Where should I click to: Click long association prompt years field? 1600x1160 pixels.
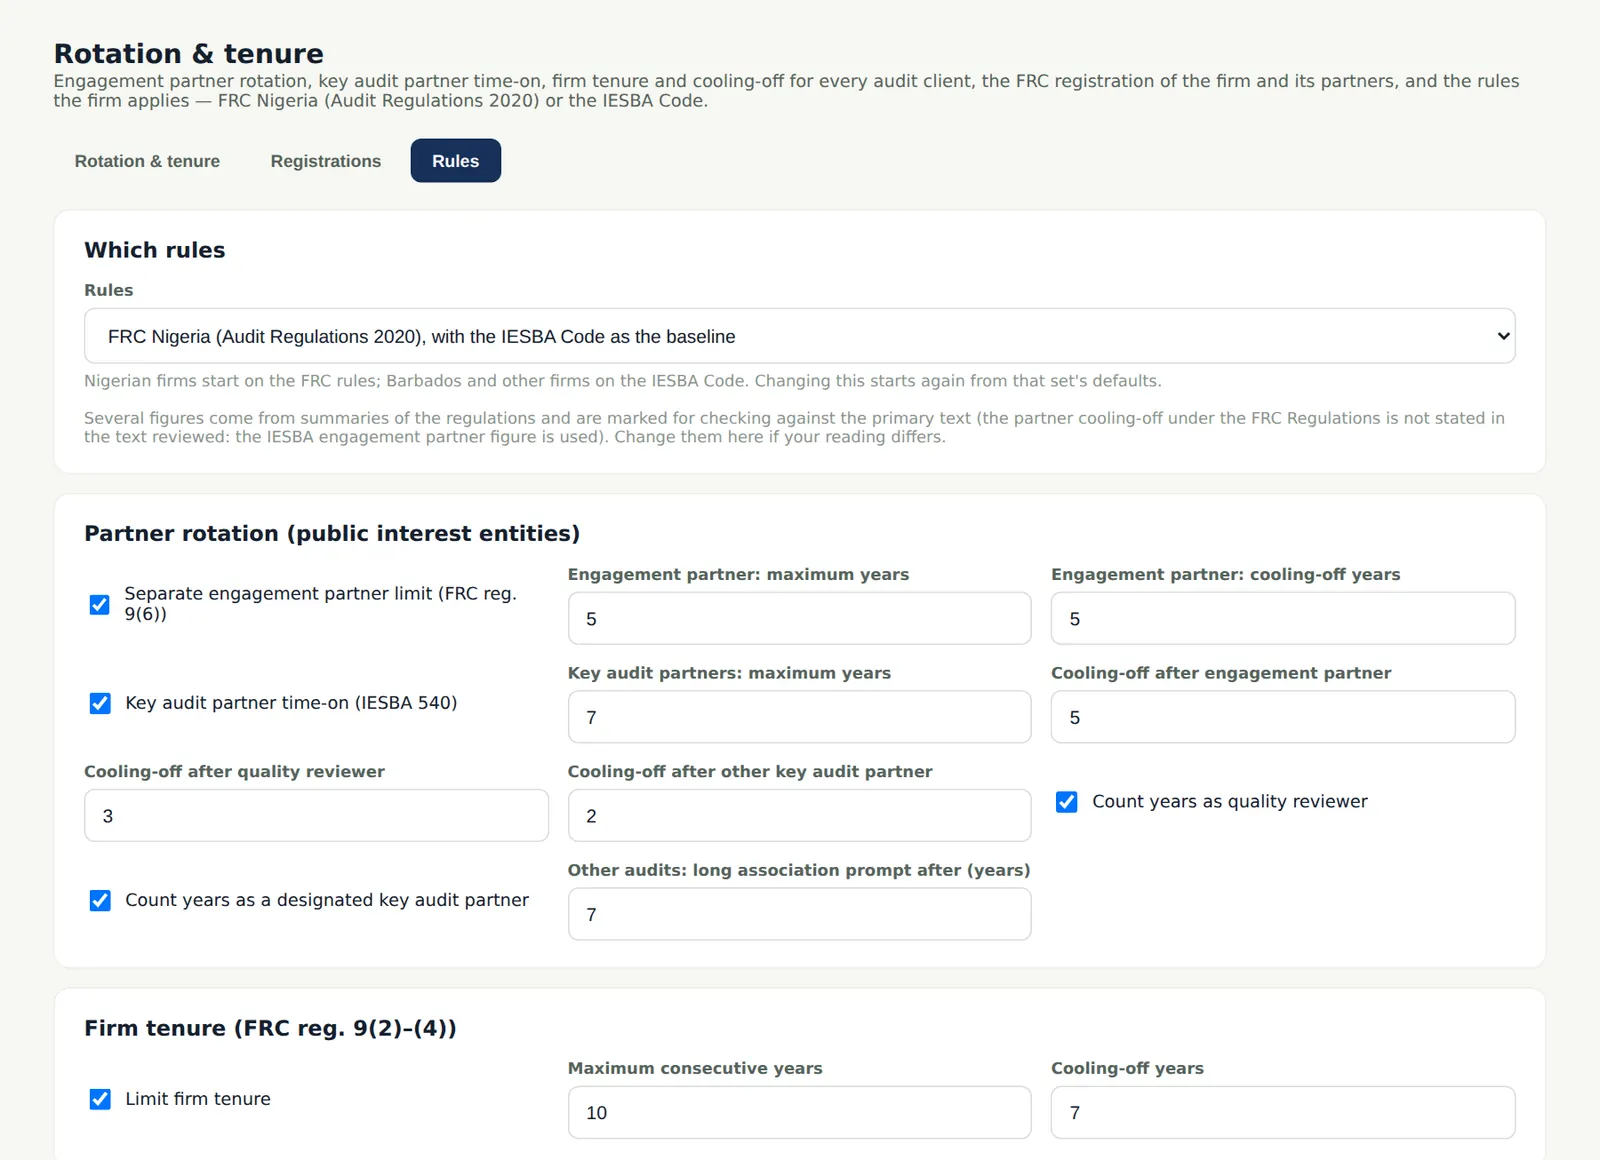[799, 914]
